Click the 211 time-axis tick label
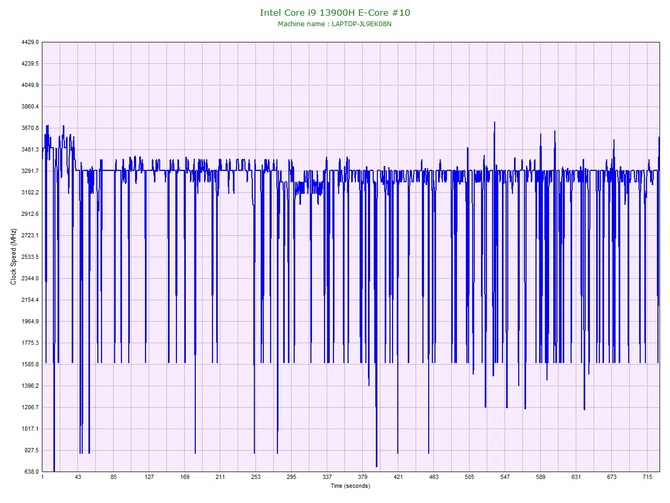 point(220,477)
